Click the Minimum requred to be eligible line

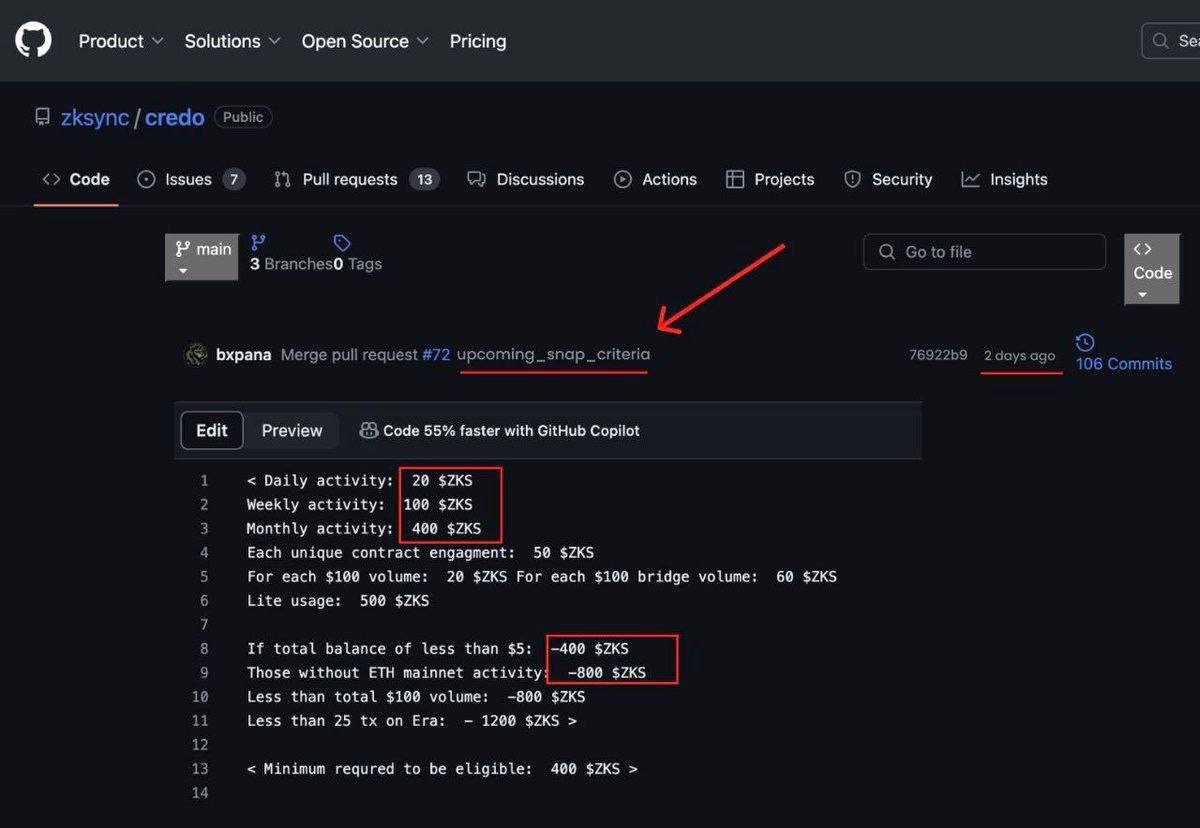(x=442, y=769)
